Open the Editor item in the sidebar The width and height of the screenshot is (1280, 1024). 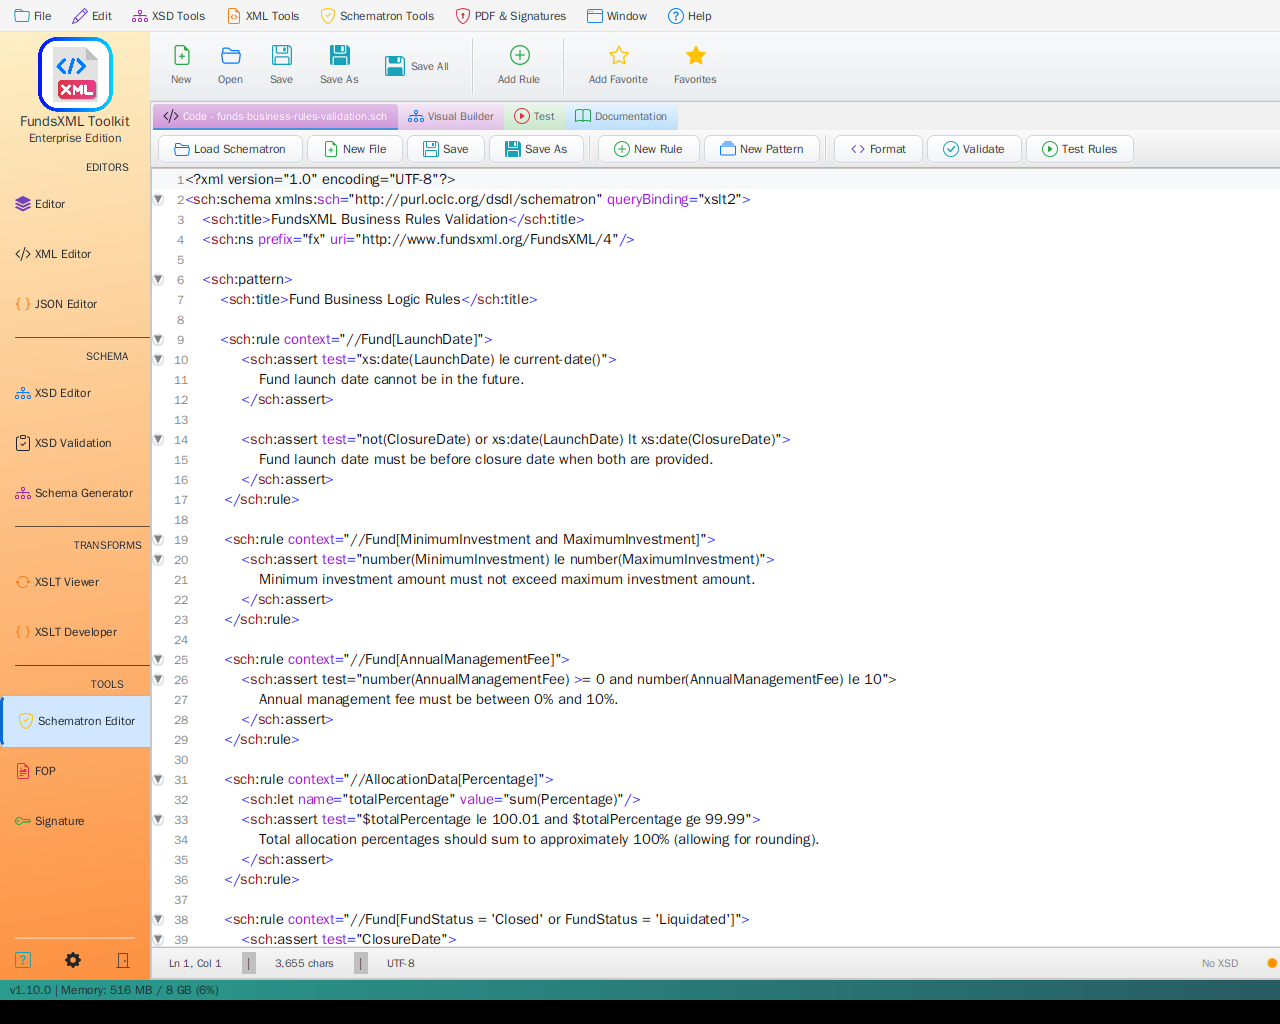tap(75, 204)
